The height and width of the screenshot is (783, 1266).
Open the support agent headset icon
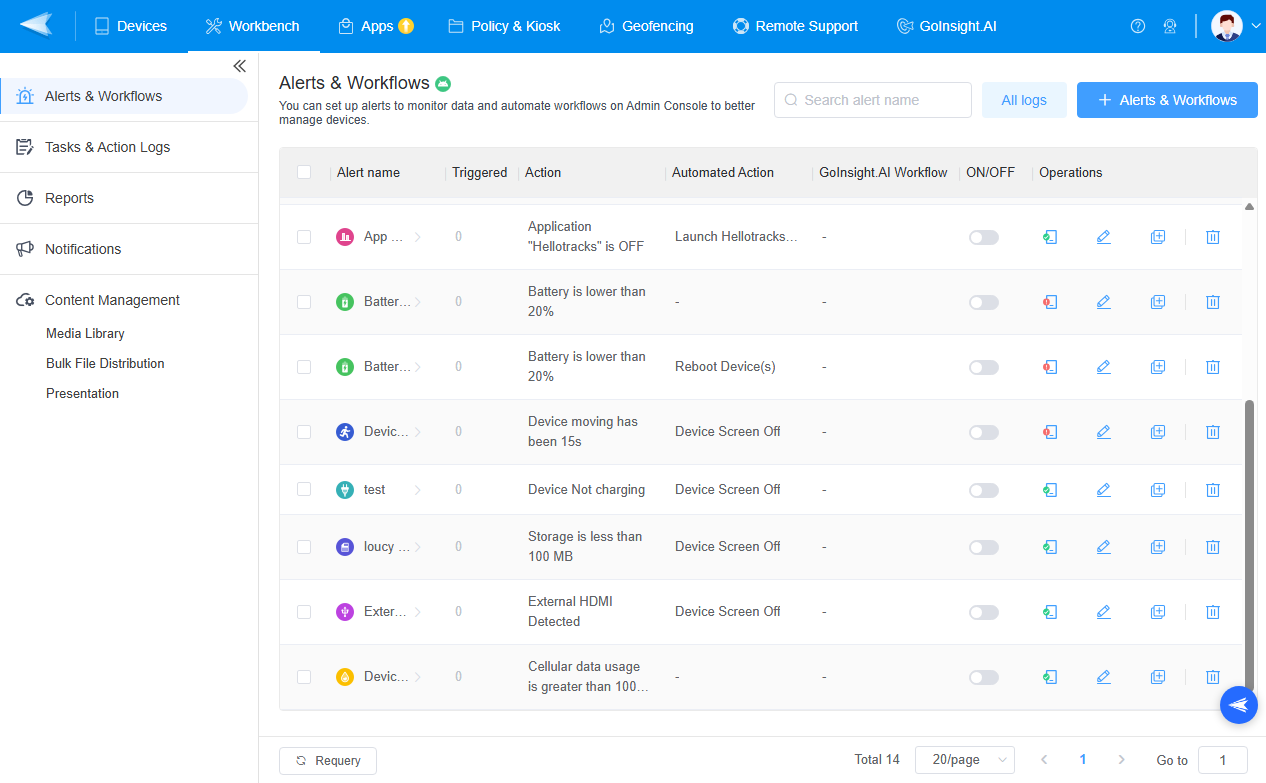(x=1170, y=26)
